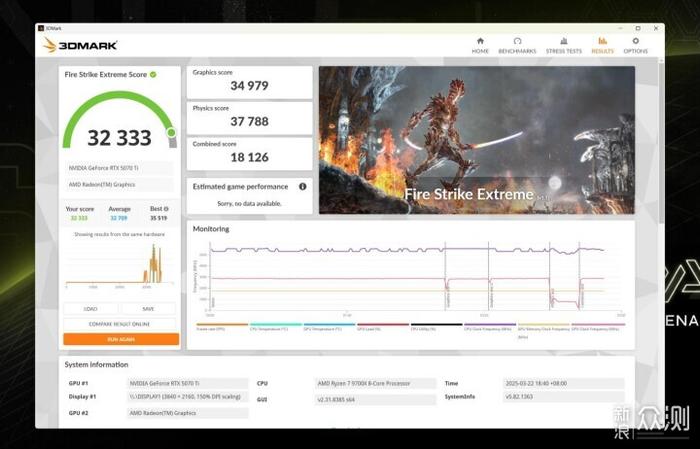The width and height of the screenshot is (700, 449).
Task: Click the orange RUN AGAIN button
Action: (121, 339)
